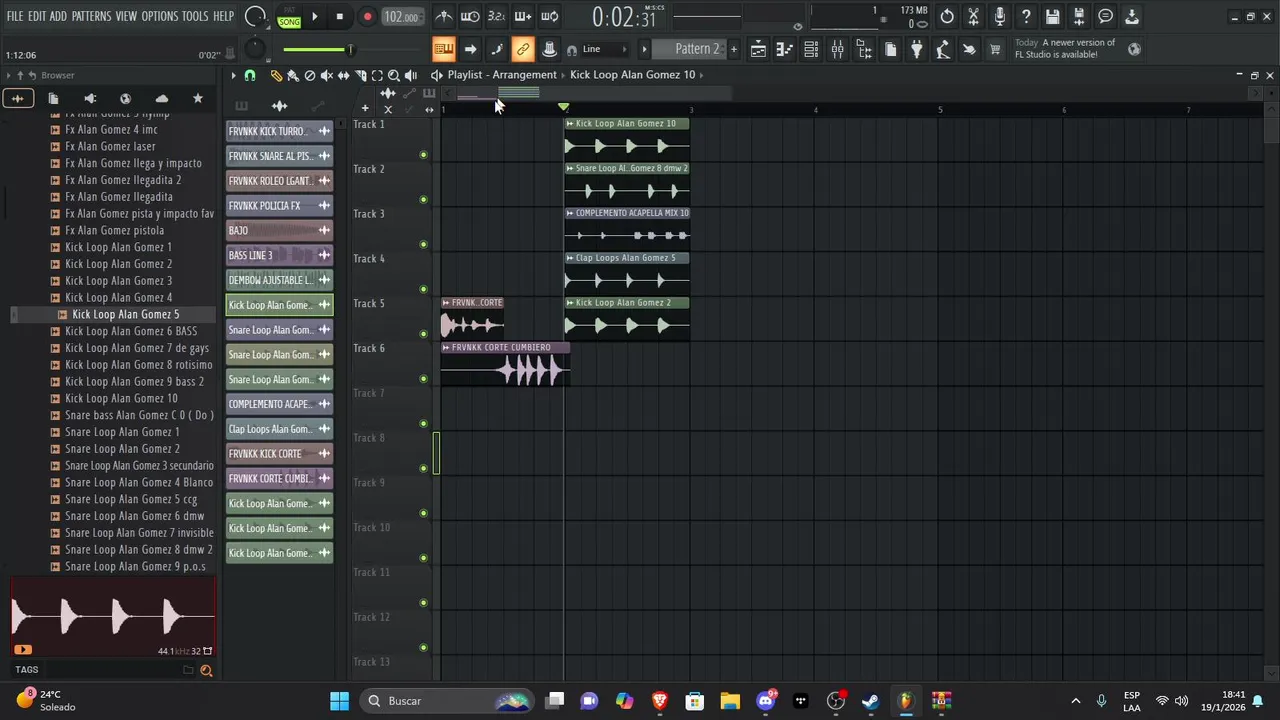The height and width of the screenshot is (720, 1280).
Task: Mute Track 6 using its green switch
Action: [x=423, y=379]
